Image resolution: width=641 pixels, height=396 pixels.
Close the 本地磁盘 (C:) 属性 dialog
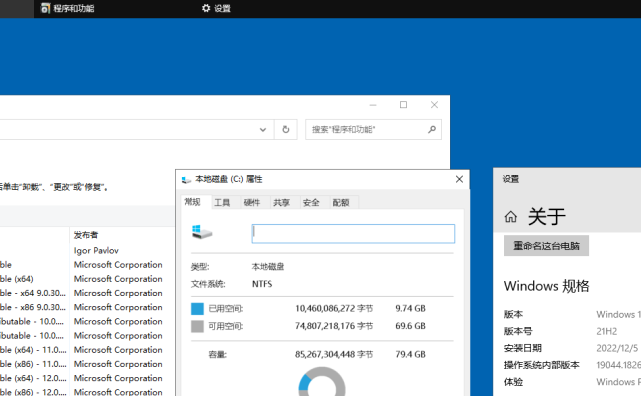tap(459, 179)
